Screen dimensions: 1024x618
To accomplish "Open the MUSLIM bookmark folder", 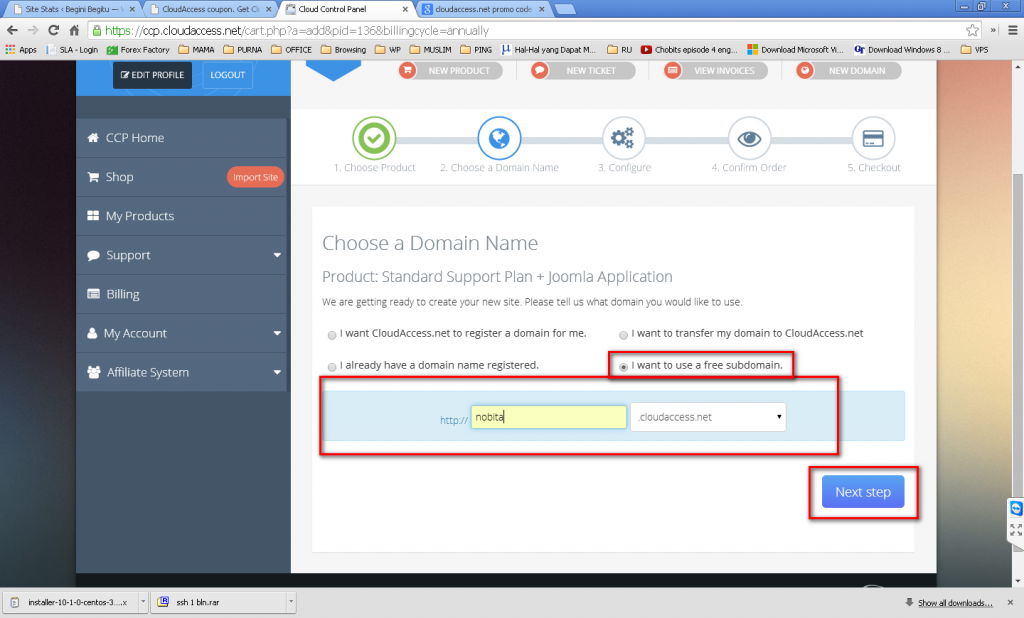I will 430,50.
